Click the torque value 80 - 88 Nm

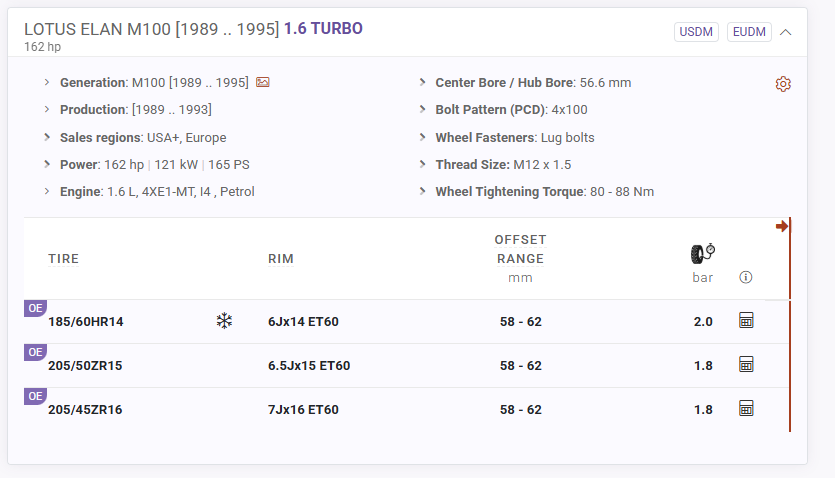click(x=622, y=192)
